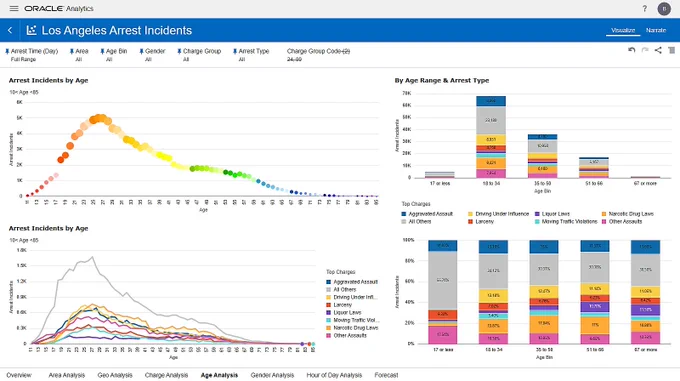Viewport: 680px width, 381px height.
Task: Switch to Narrate mode
Action: [656, 30]
